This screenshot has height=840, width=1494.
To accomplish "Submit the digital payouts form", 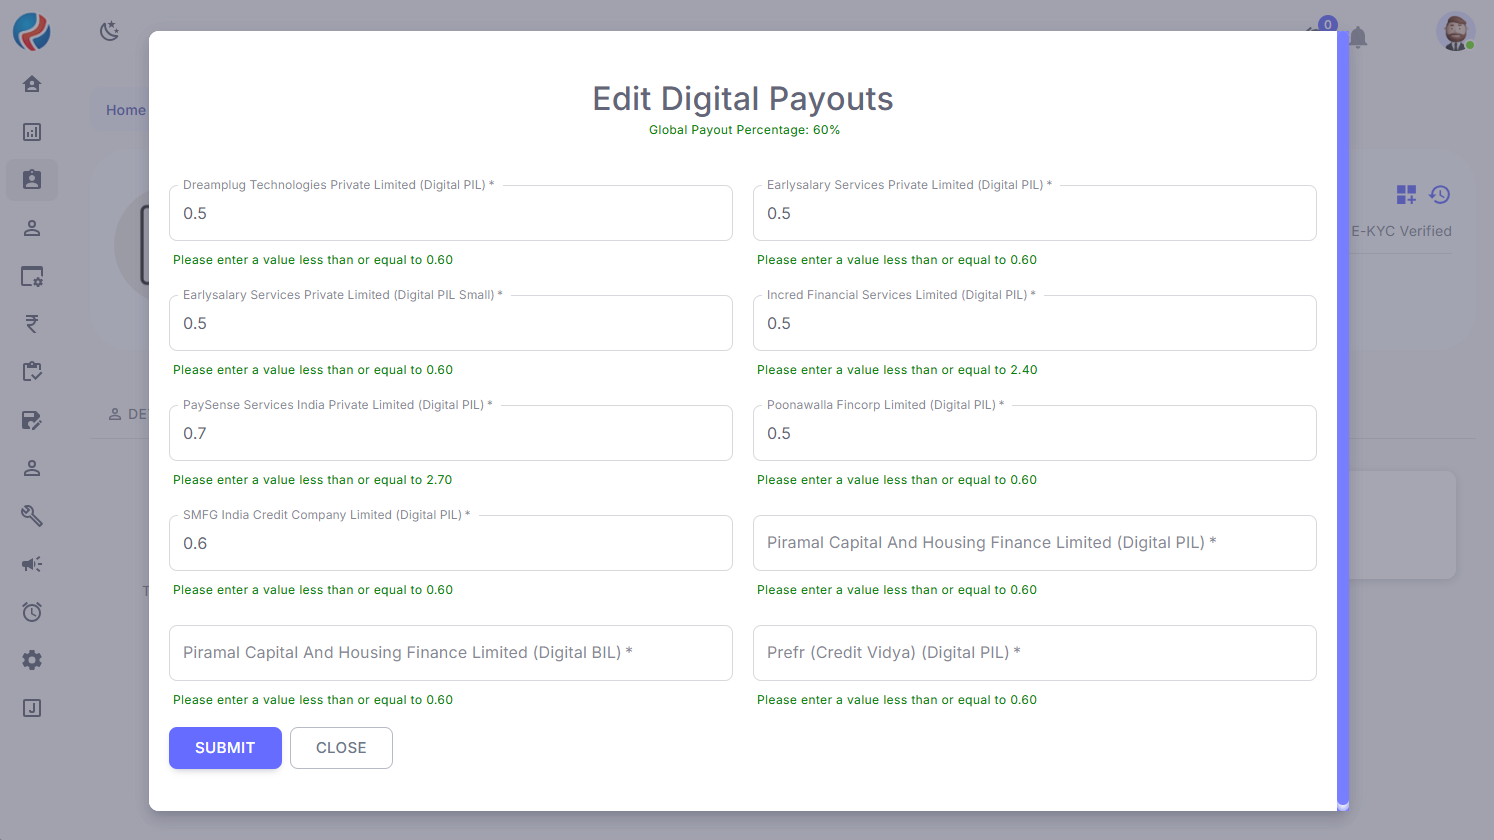I will [x=225, y=748].
